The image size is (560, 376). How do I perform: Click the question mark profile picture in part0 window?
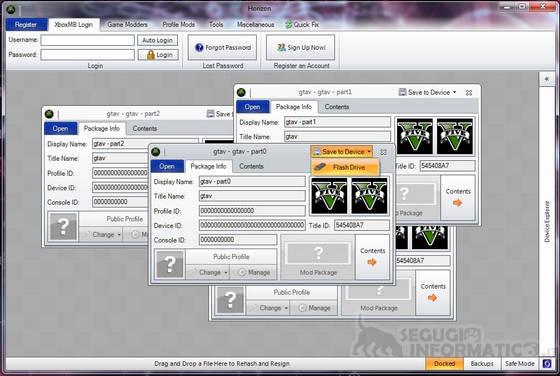coord(170,264)
